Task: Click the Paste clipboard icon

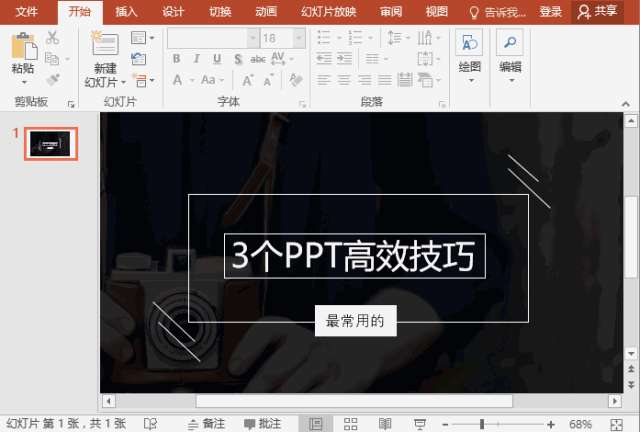Action: tap(24, 46)
